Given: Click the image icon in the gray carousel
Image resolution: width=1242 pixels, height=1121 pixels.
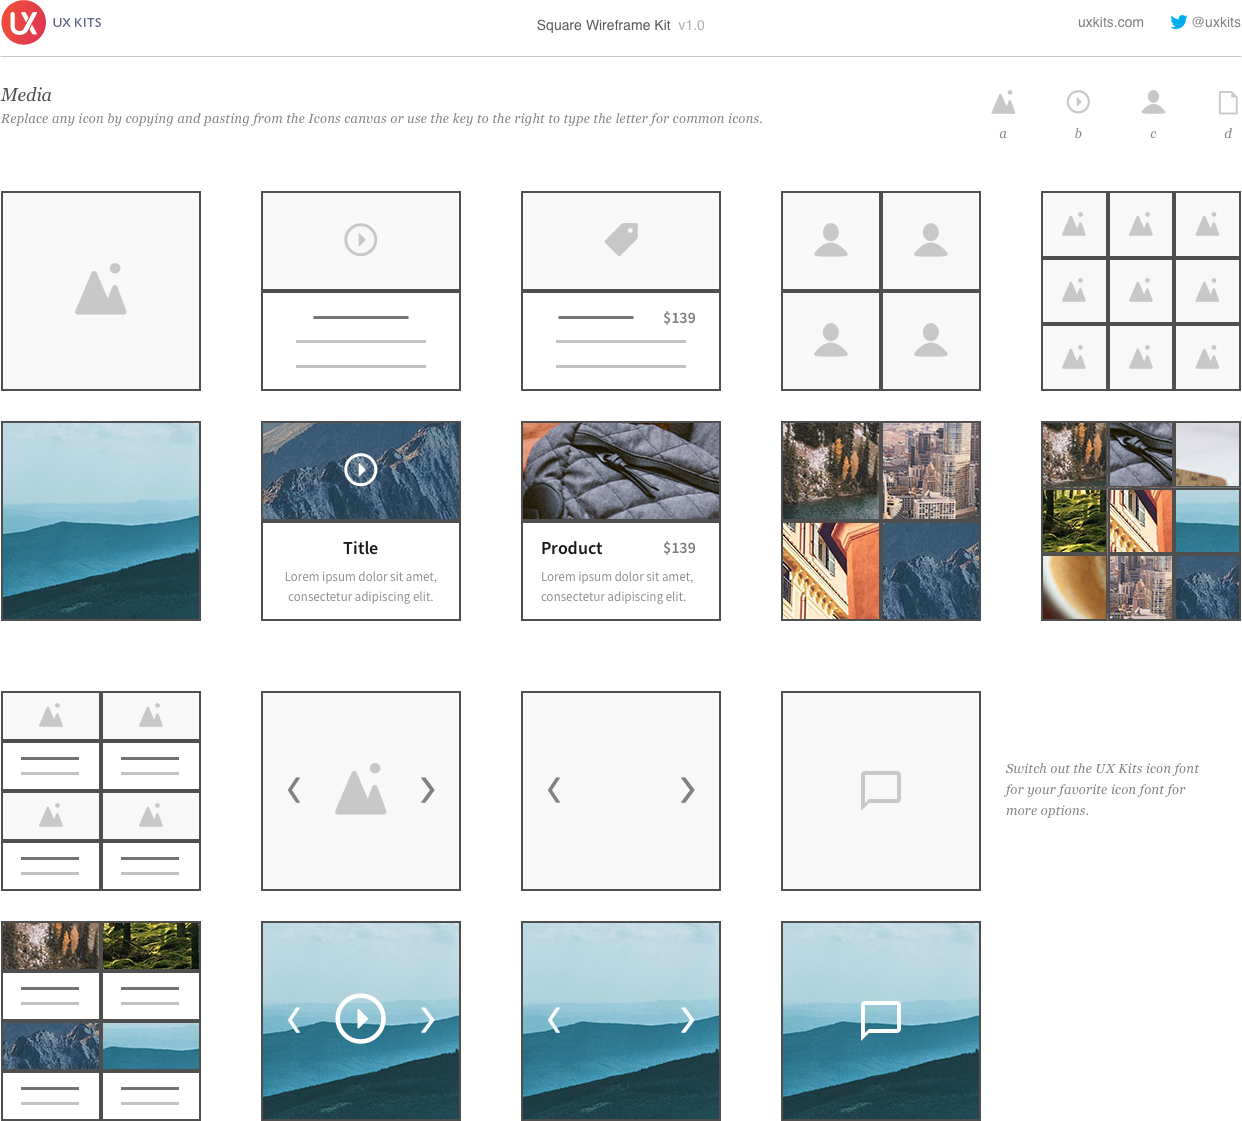Looking at the screenshot, I should (x=361, y=789).
